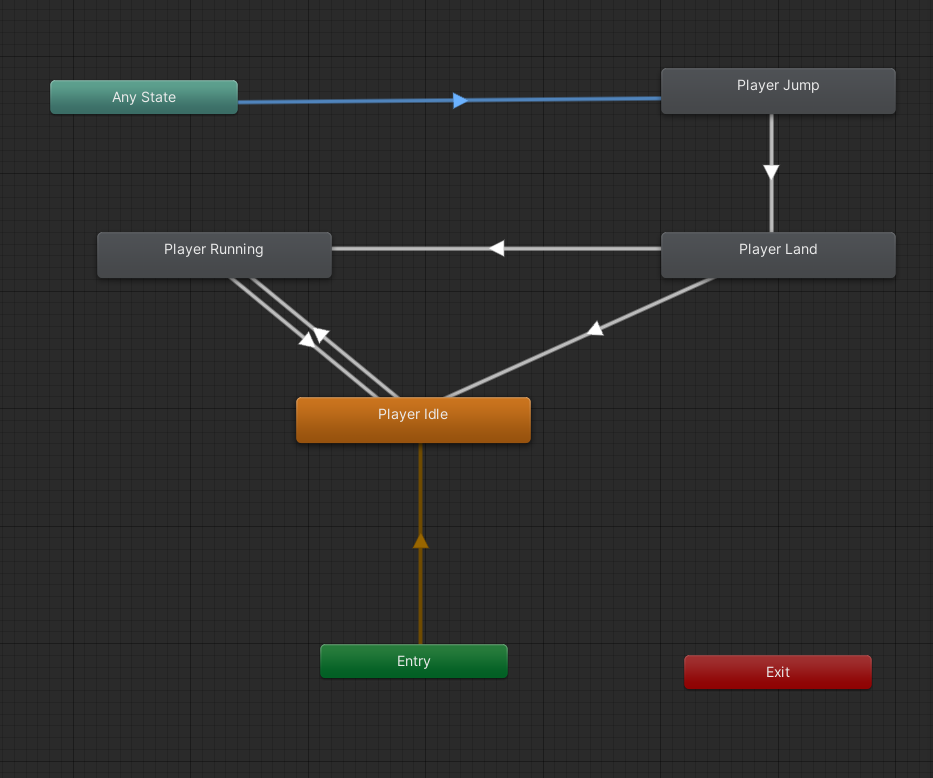Click arrowhead pointing from Idle toward Running
933x778 pixels.
[x=320, y=335]
